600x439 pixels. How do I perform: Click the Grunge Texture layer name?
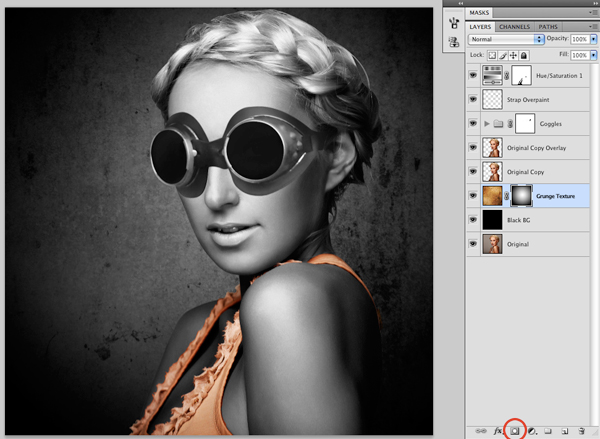(x=555, y=196)
